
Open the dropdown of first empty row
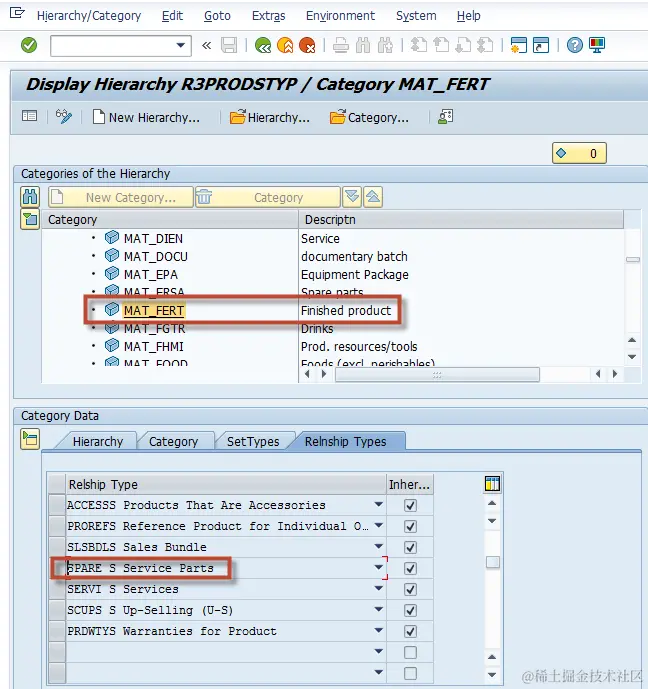pyautogui.click(x=379, y=651)
